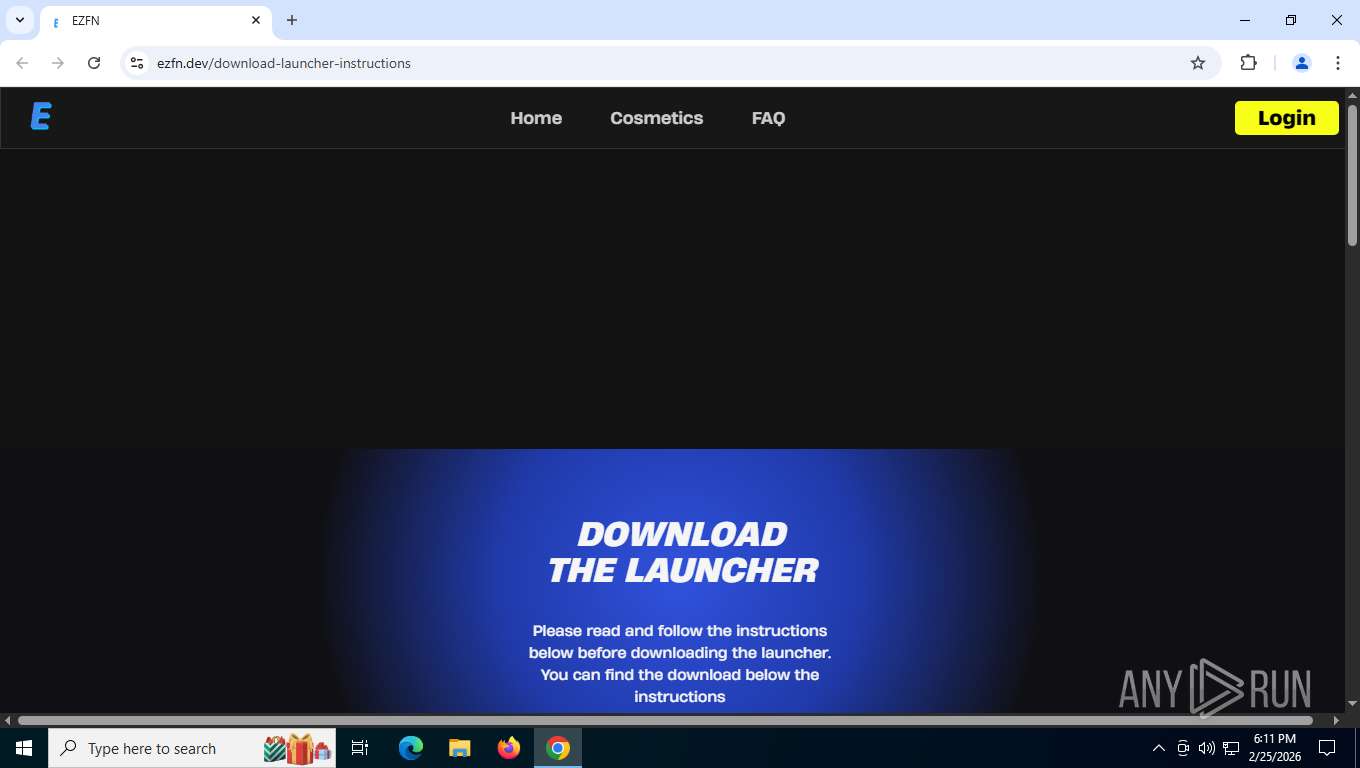Screen dimensions: 1360x768
Task: Open a new tab
Action: pos(292,20)
